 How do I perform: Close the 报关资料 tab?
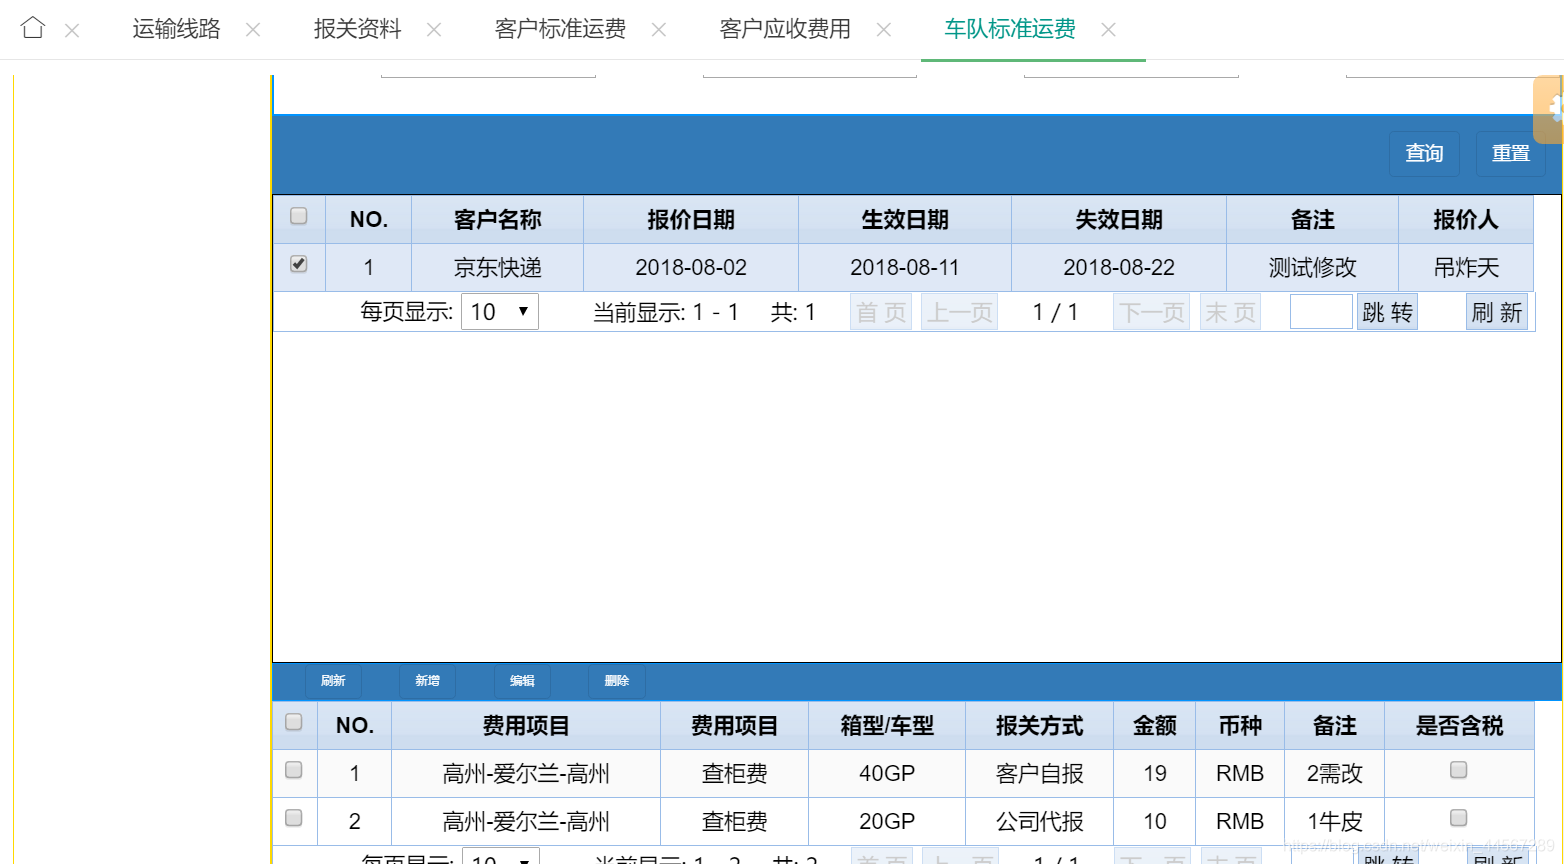pos(434,30)
